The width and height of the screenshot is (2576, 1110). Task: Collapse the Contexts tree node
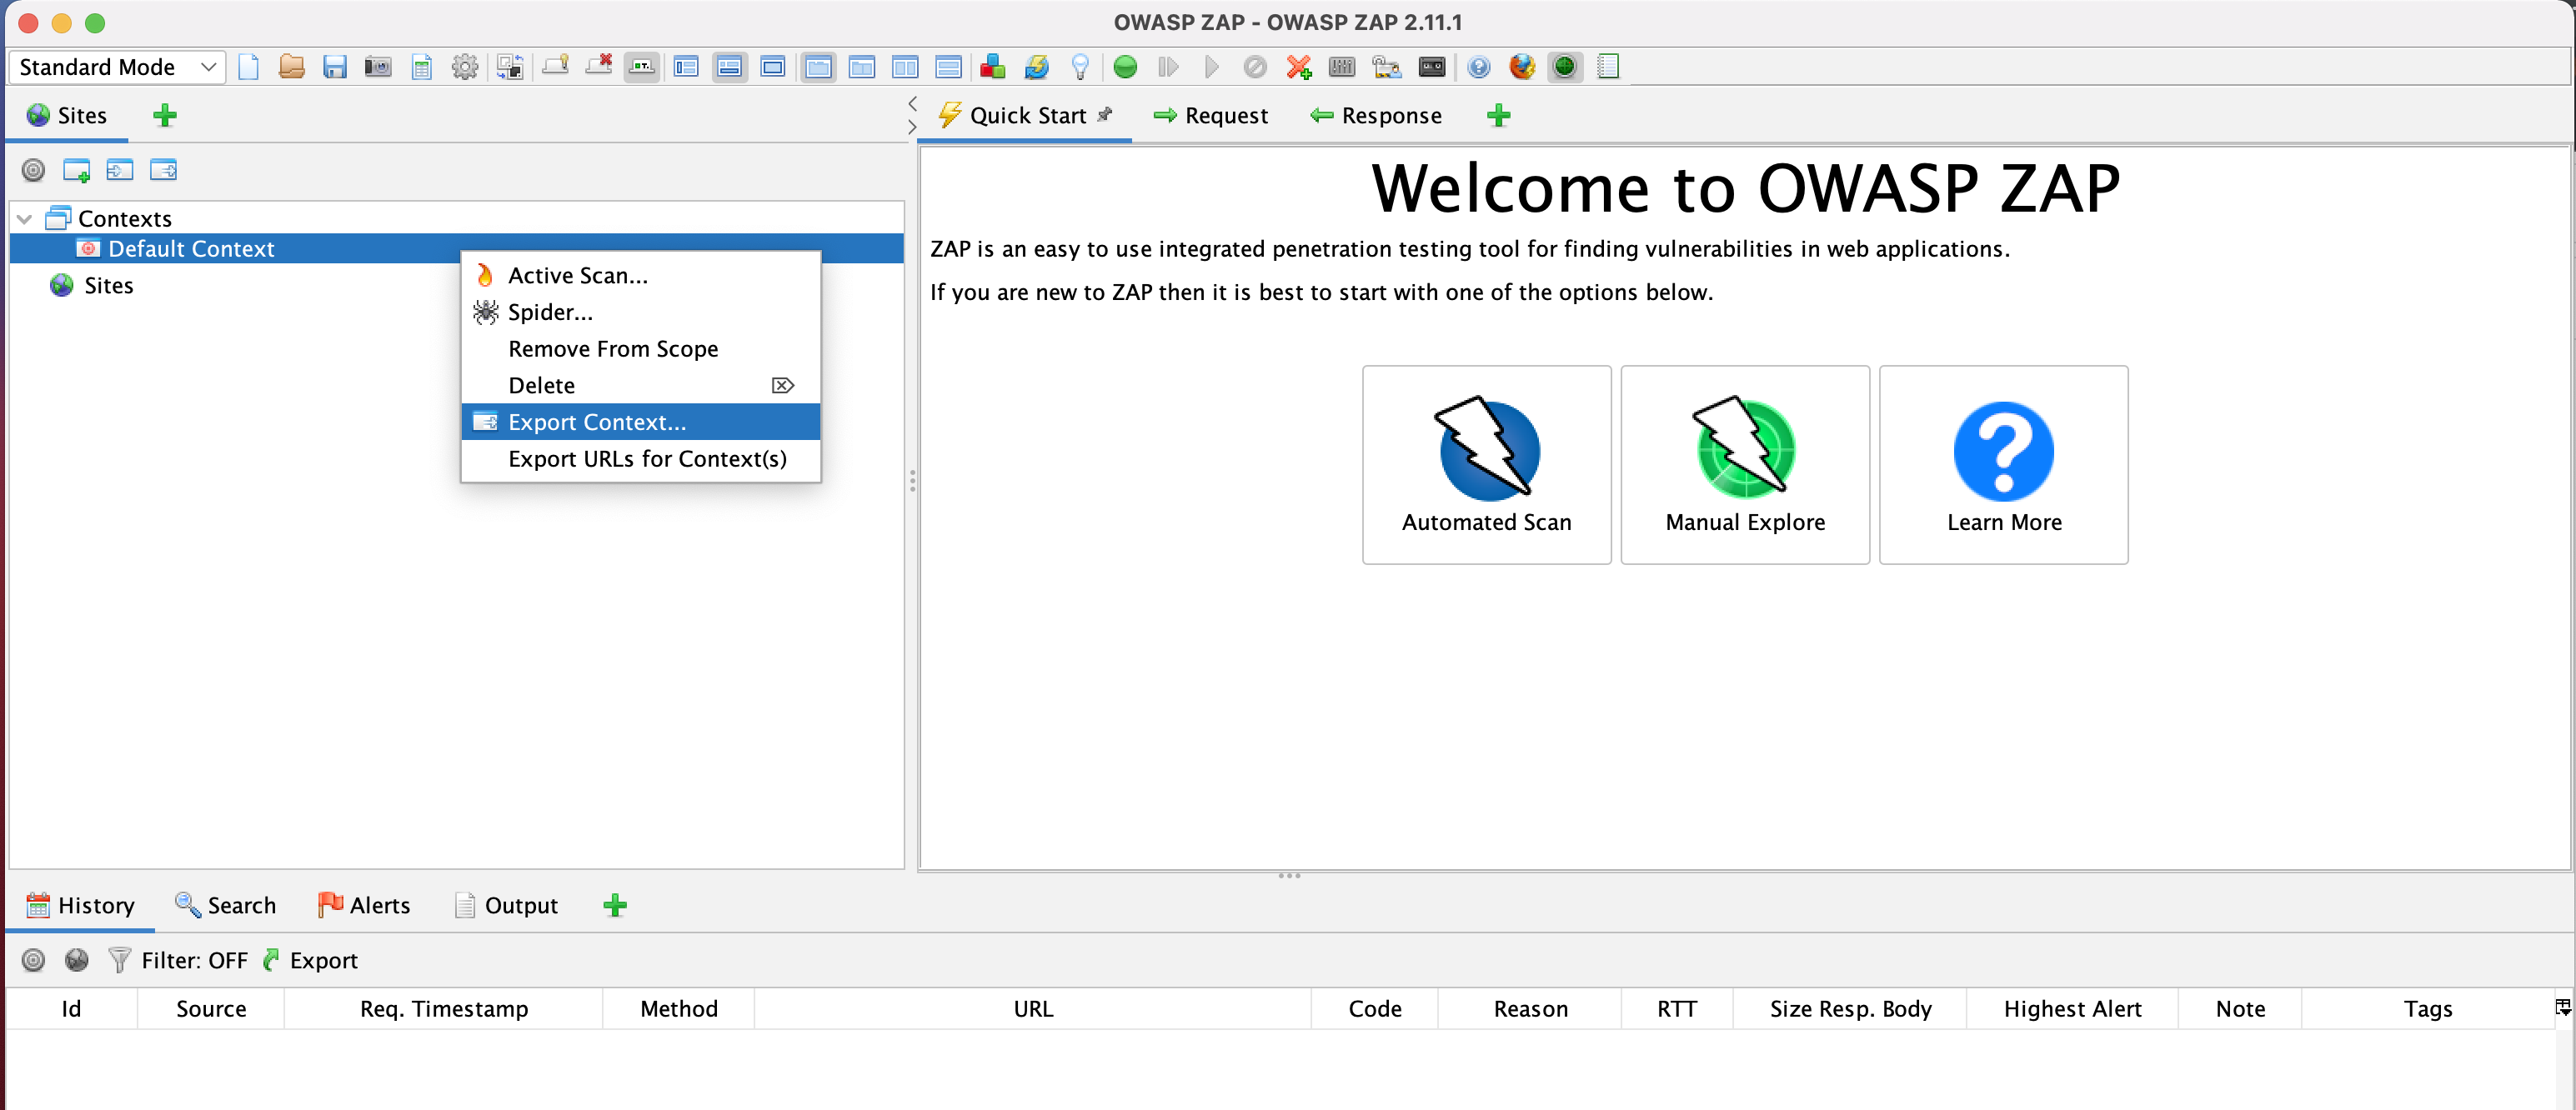coord(25,219)
